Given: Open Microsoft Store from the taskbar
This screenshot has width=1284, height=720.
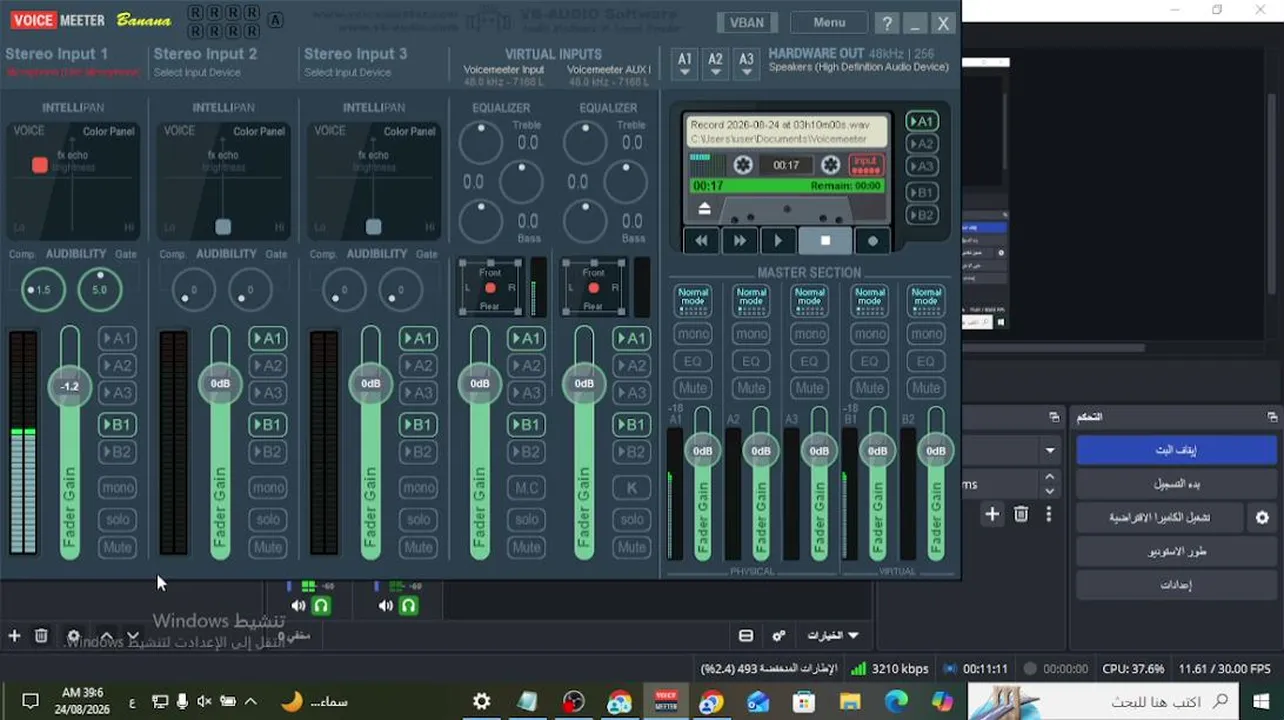Looking at the screenshot, I should (x=804, y=702).
